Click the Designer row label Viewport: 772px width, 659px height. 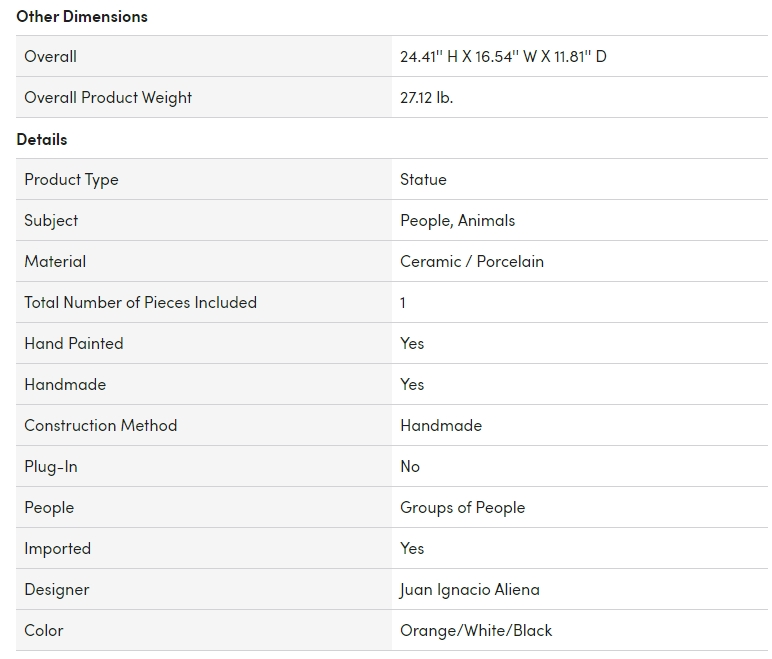(x=56, y=590)
